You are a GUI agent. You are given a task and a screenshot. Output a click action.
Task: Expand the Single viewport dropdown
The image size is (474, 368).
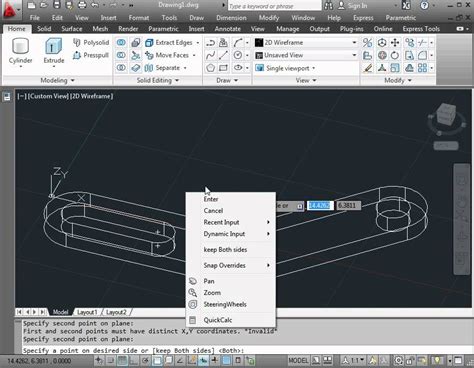(285, 68)
